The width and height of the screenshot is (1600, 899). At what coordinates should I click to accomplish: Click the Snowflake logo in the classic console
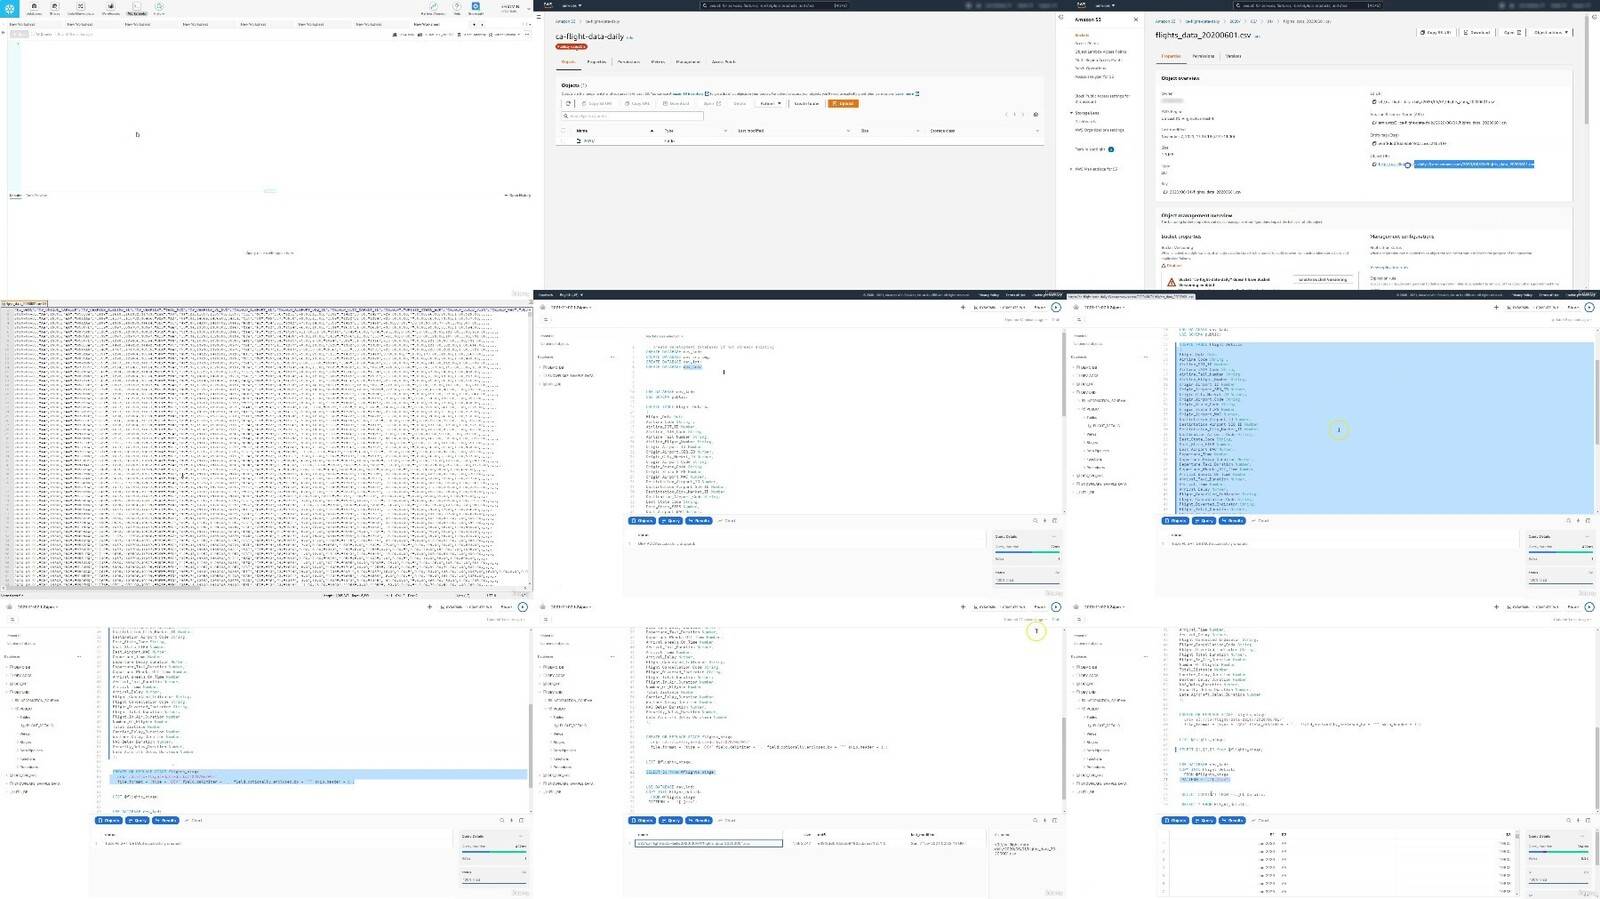[x=11, y=9]
